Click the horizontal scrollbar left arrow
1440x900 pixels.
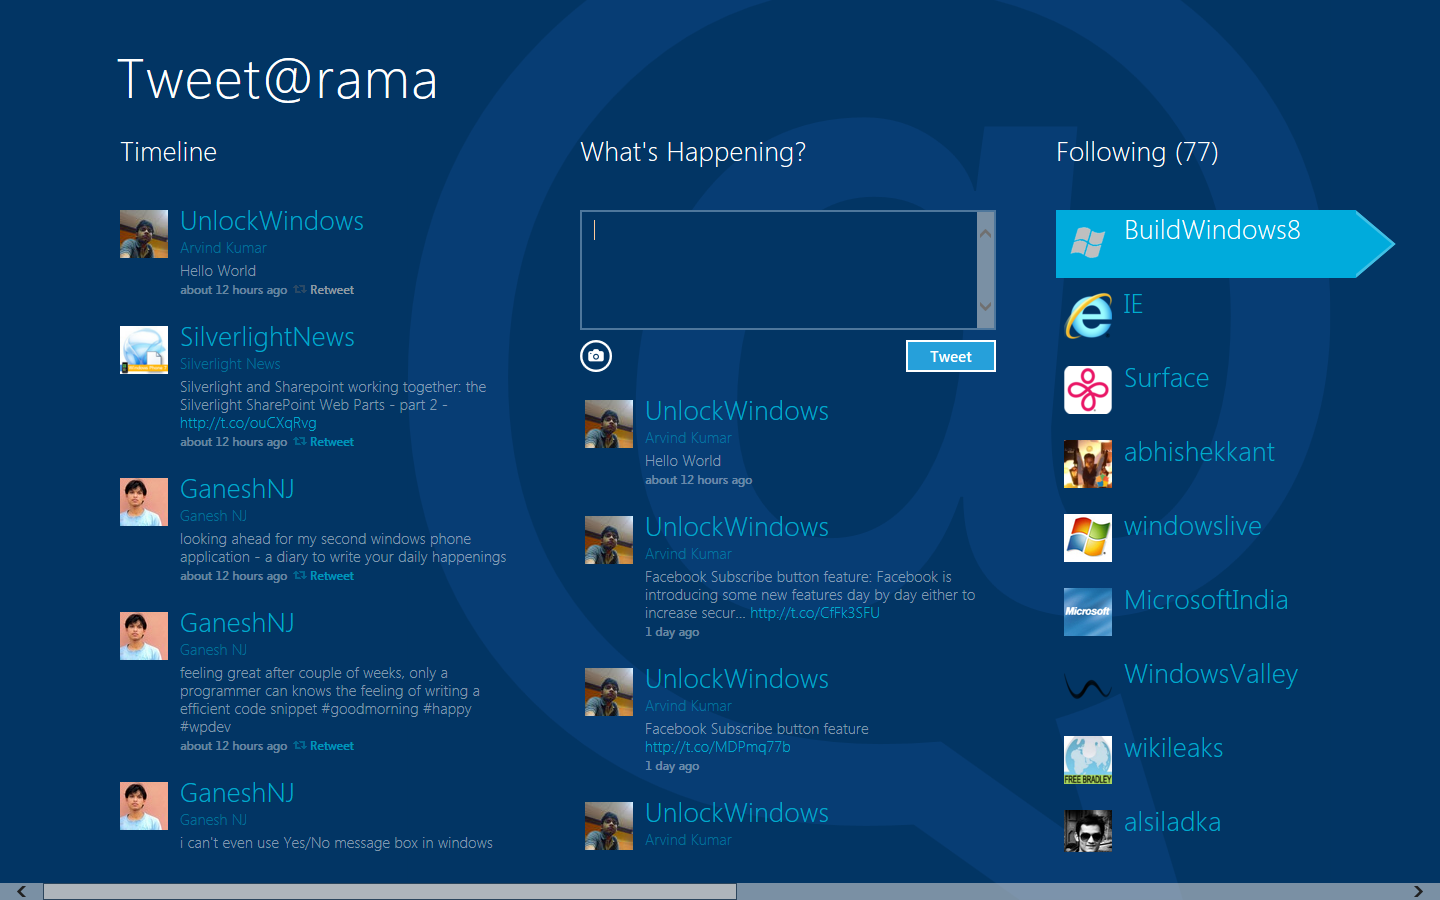click(21, 891)
